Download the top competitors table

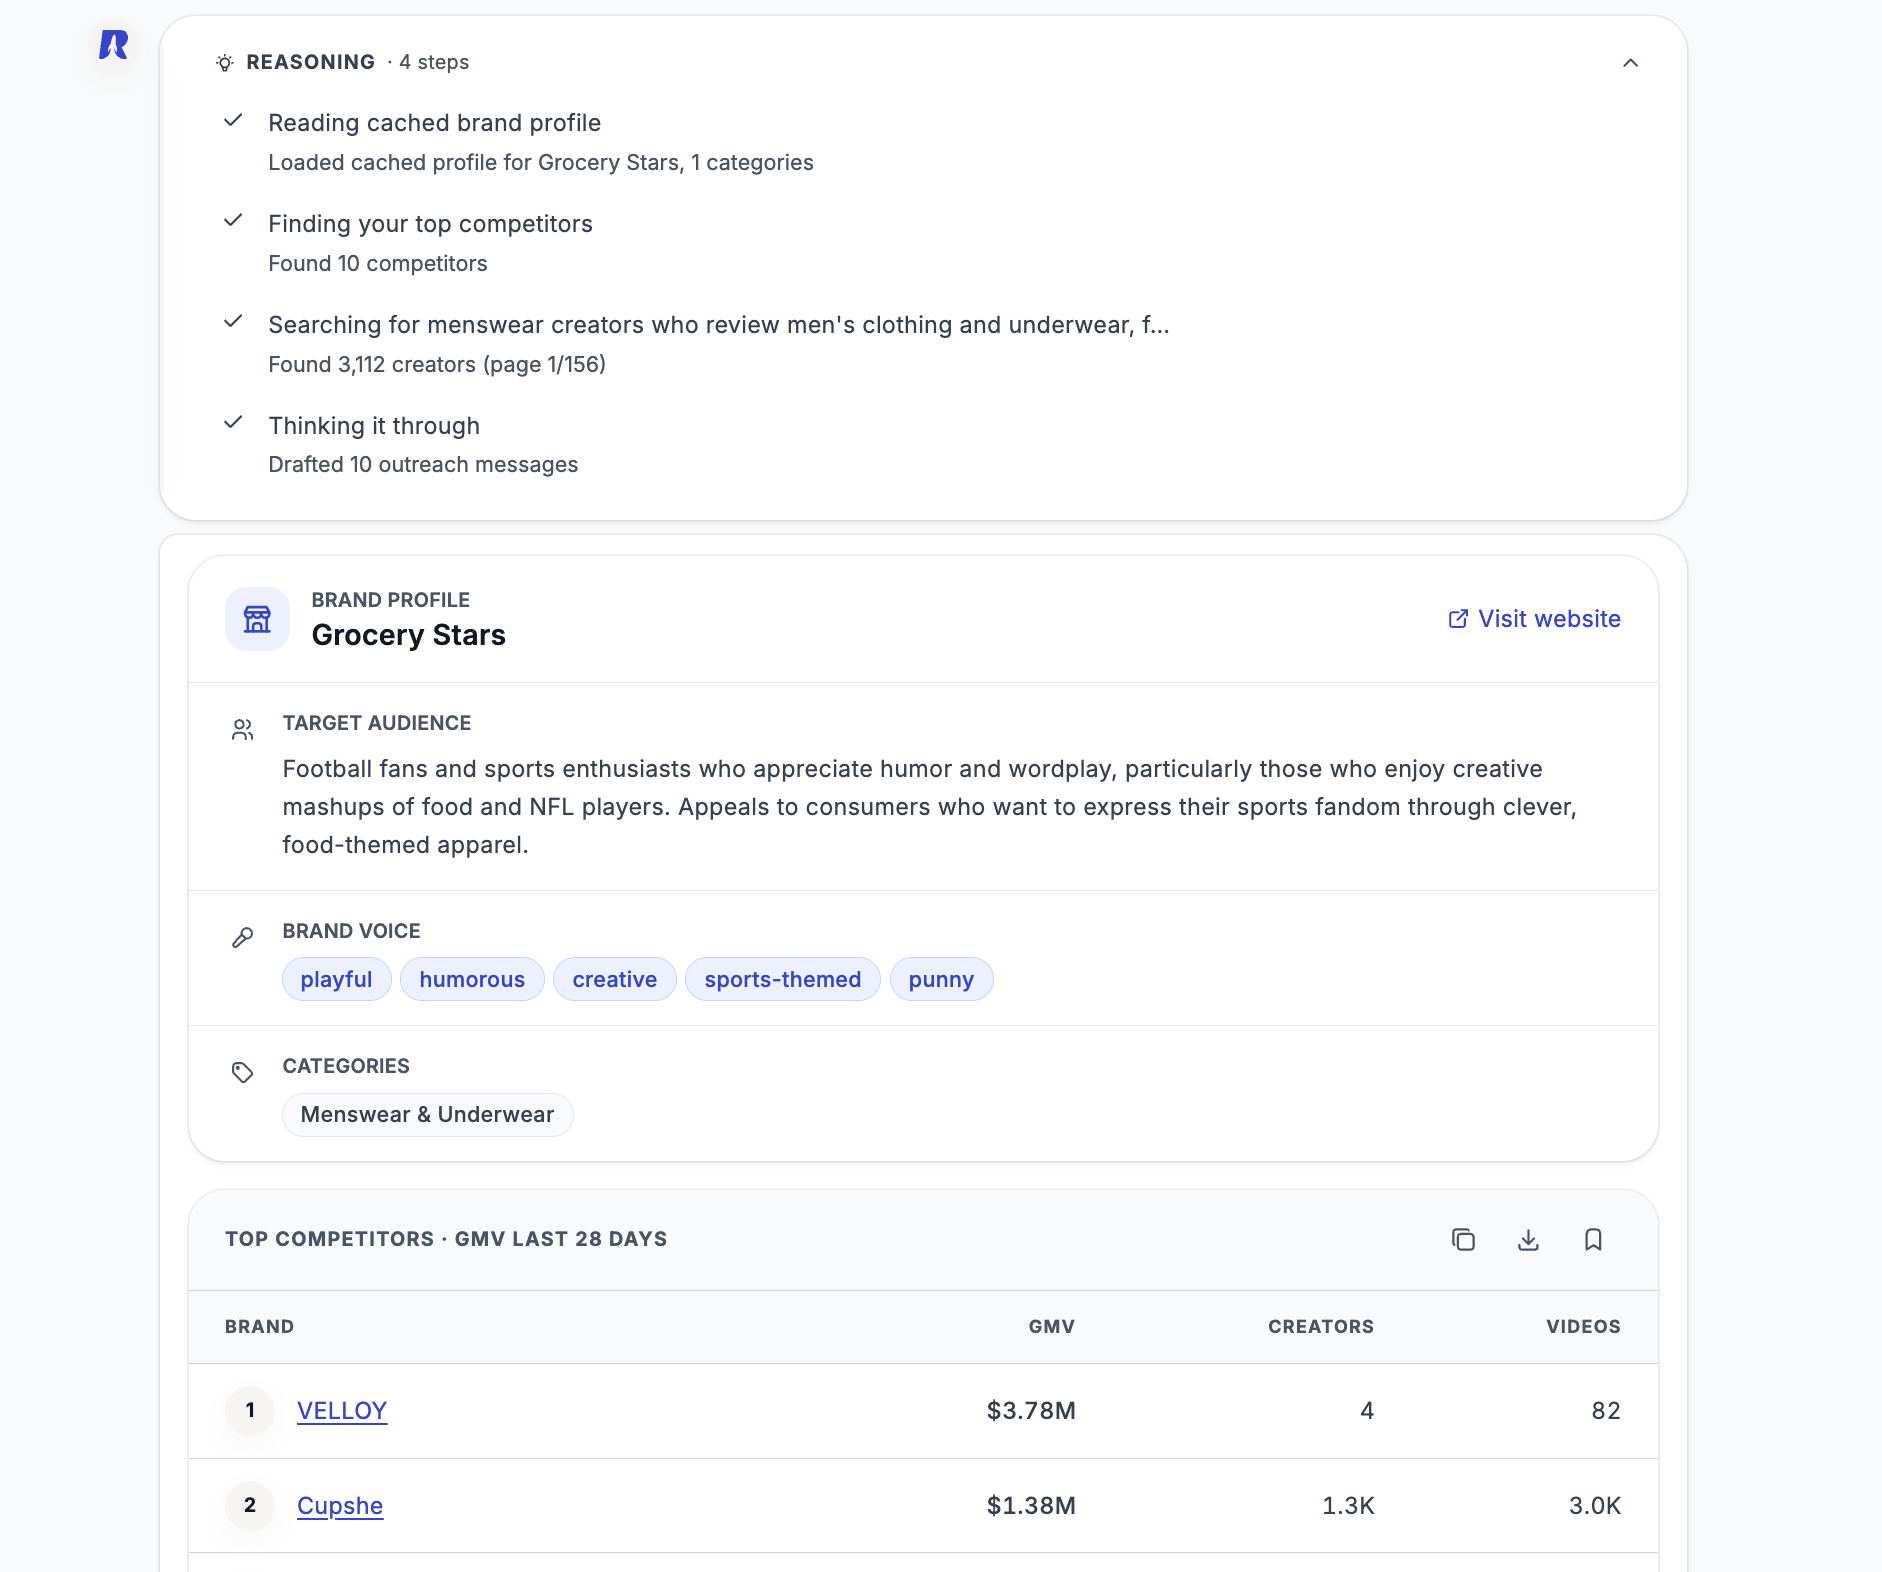(x=1528, y=1240)
